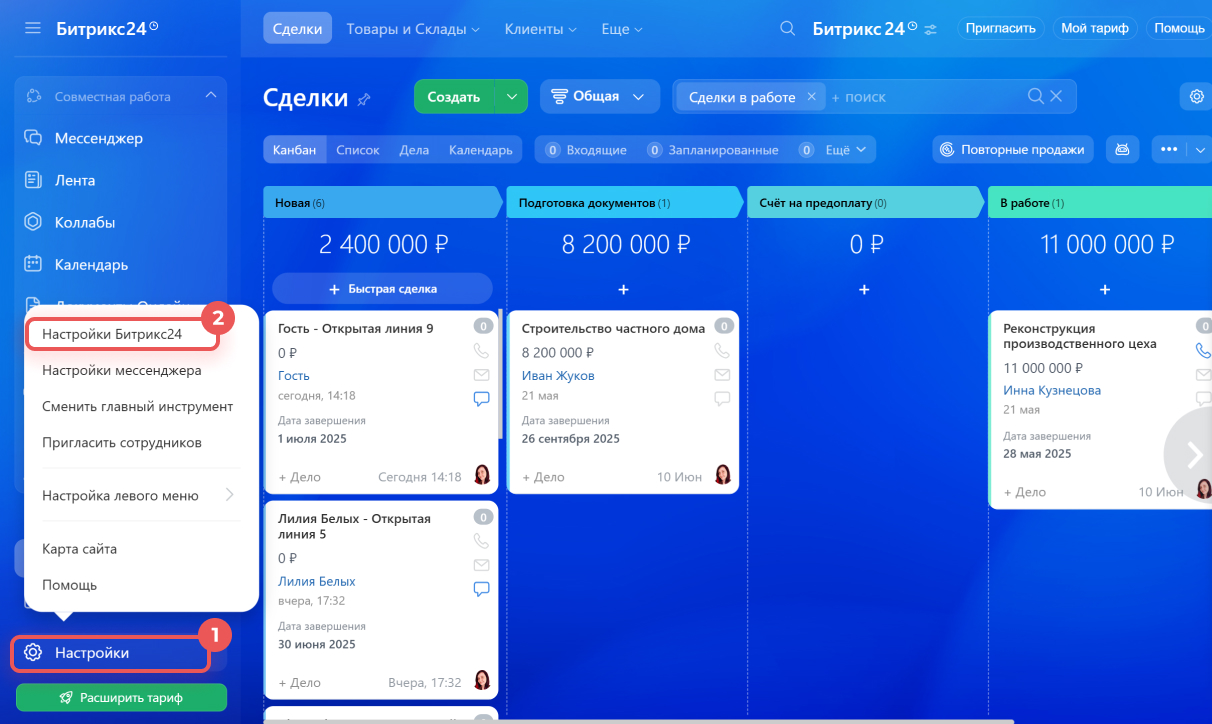The image size is (1212, 724).
Task: Click the robot icon next to Повторные продажи
Action: pyautogui.click(x=1123, y=150)
